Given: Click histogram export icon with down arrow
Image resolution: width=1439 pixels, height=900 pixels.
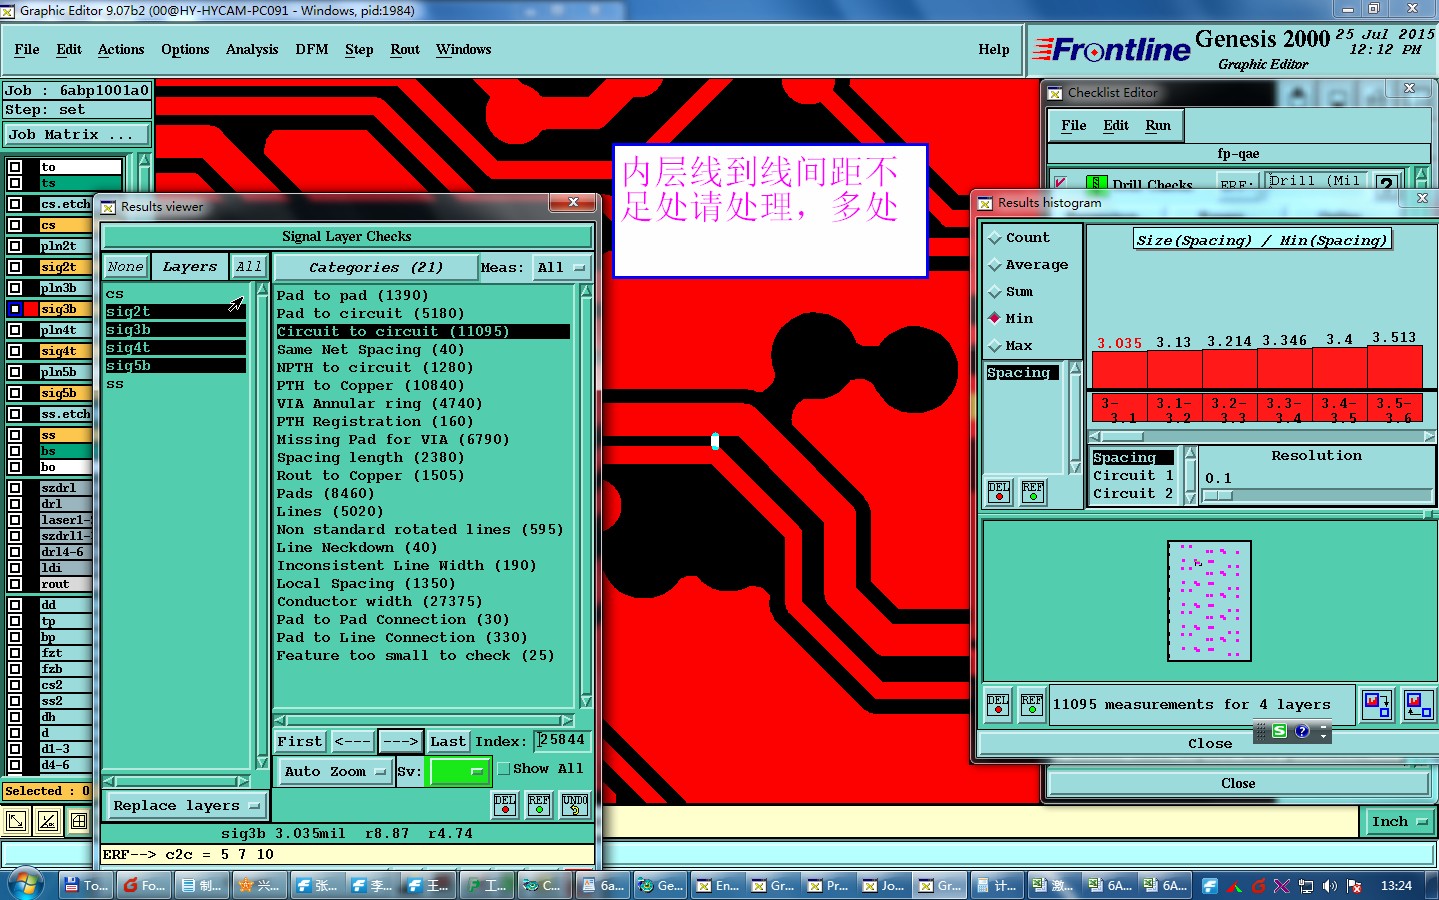Looking at the screenshot, I should pyautogui.click(x=1377, y=704).
